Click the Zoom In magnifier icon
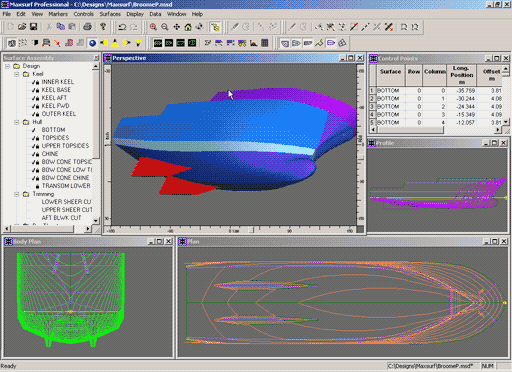 coord(153,27)
